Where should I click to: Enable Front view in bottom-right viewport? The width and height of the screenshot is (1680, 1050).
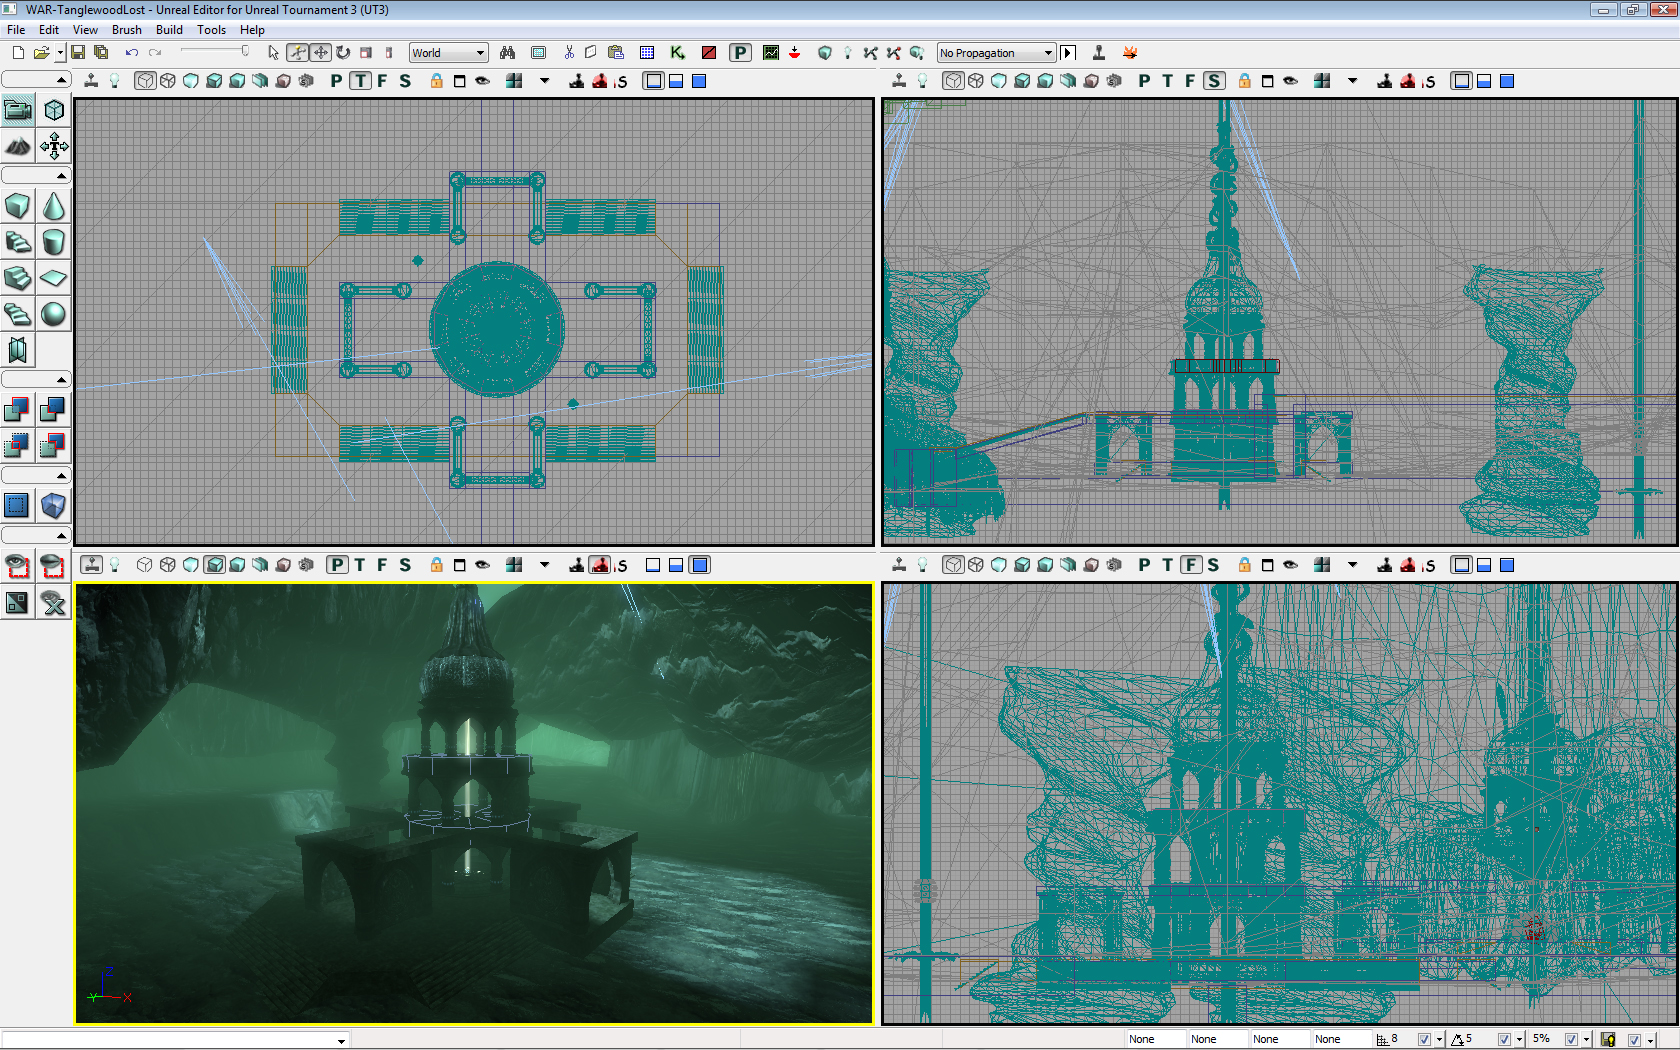pos(1190,565)
